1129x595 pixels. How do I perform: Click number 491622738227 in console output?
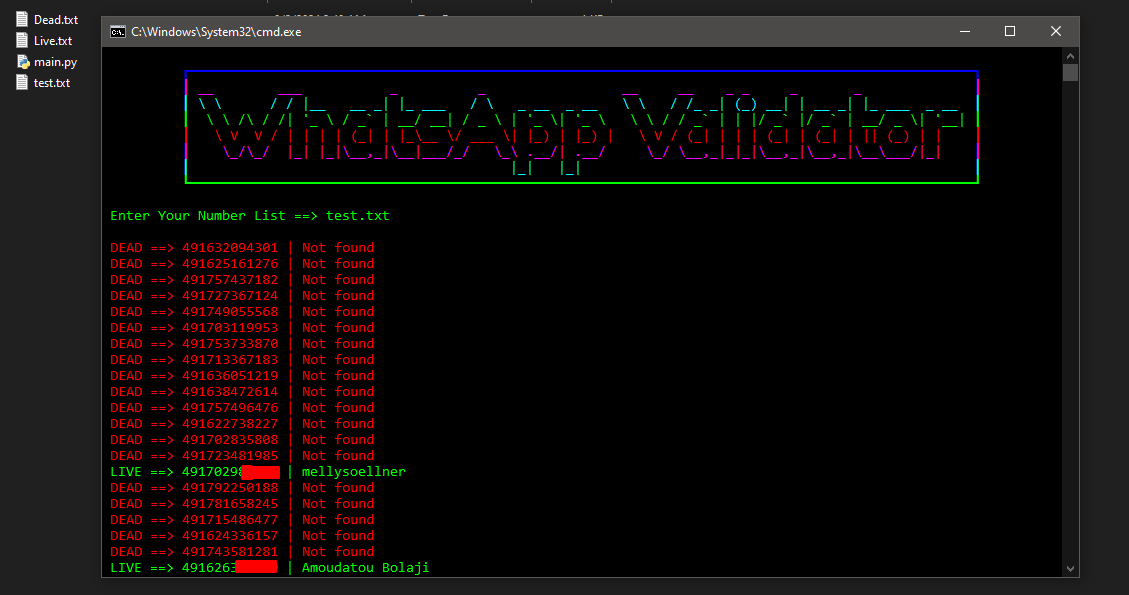pyautogui.click(x=230, y=424)
